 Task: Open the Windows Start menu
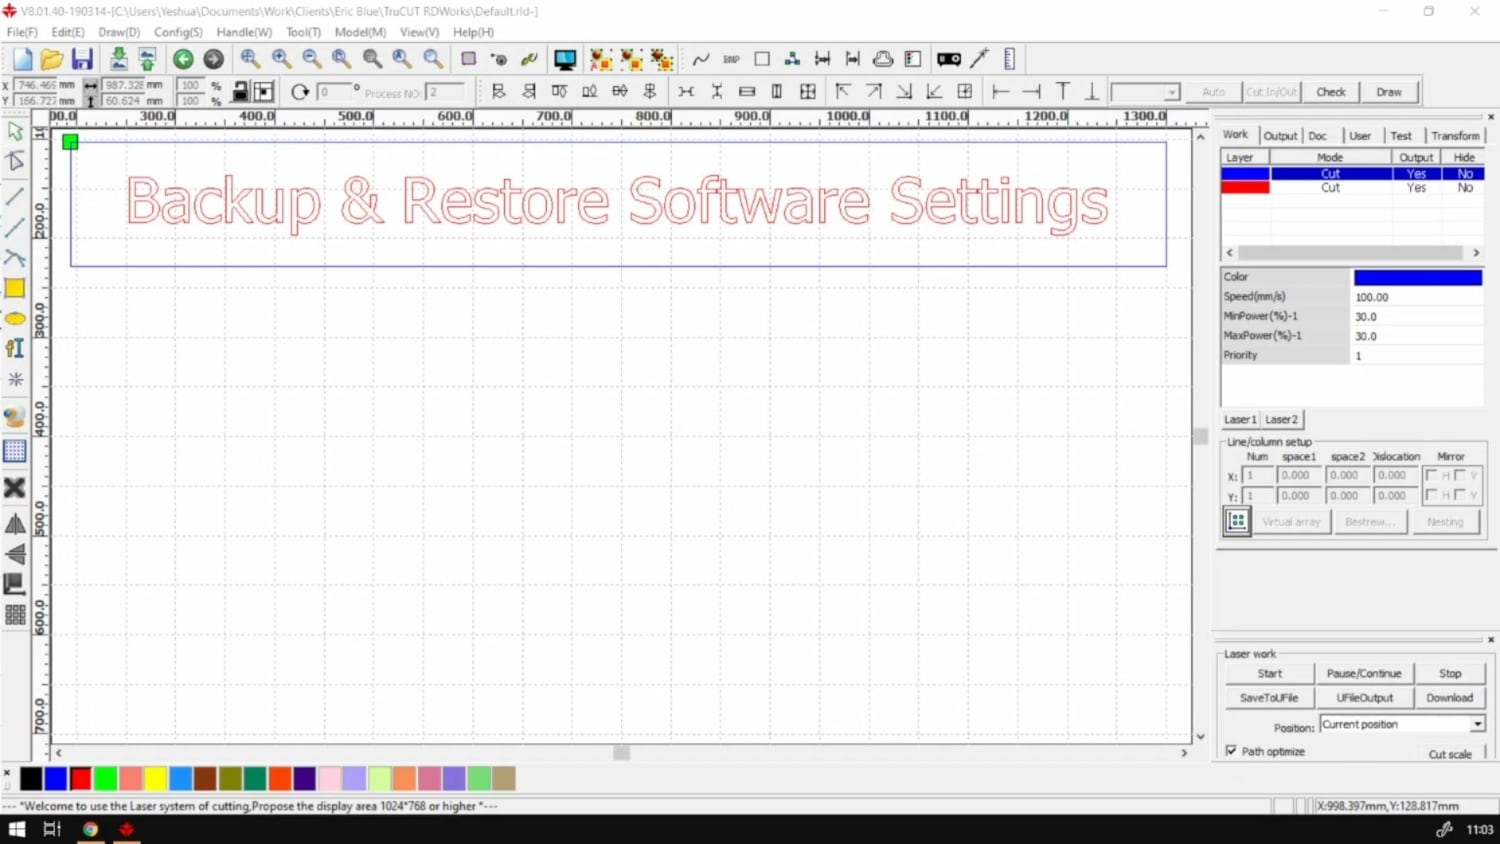(17, 829)
